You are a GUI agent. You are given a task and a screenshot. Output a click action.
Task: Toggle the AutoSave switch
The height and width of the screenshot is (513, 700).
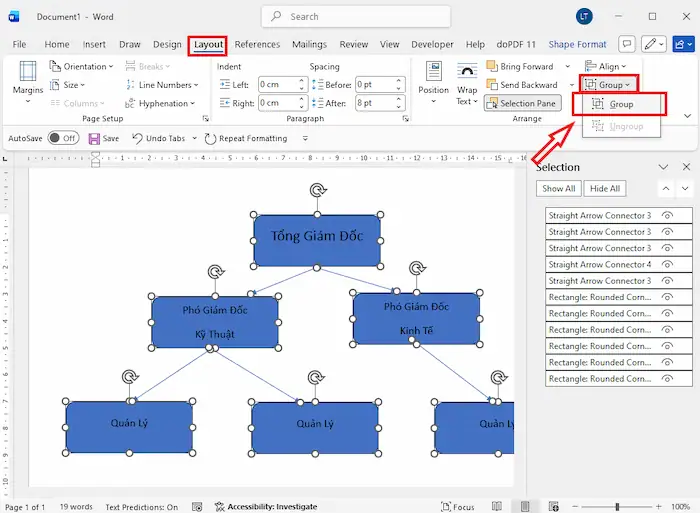[62, 139]
